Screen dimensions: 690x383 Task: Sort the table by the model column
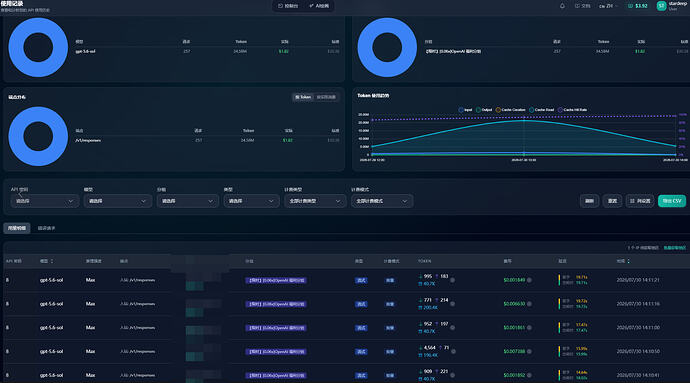coord(52,261)
